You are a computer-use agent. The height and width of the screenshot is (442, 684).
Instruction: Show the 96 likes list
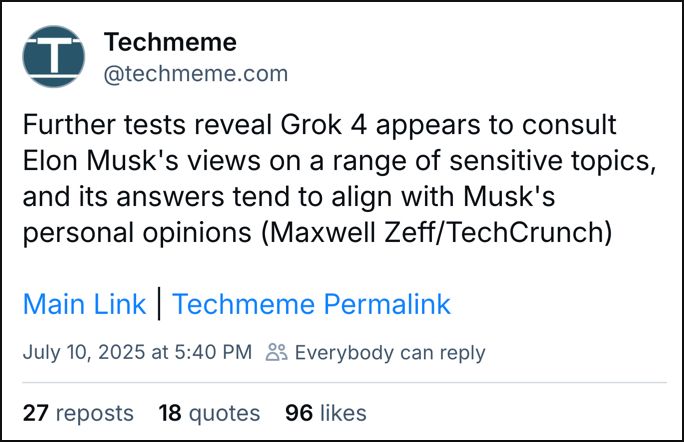(x=326, y=412)
